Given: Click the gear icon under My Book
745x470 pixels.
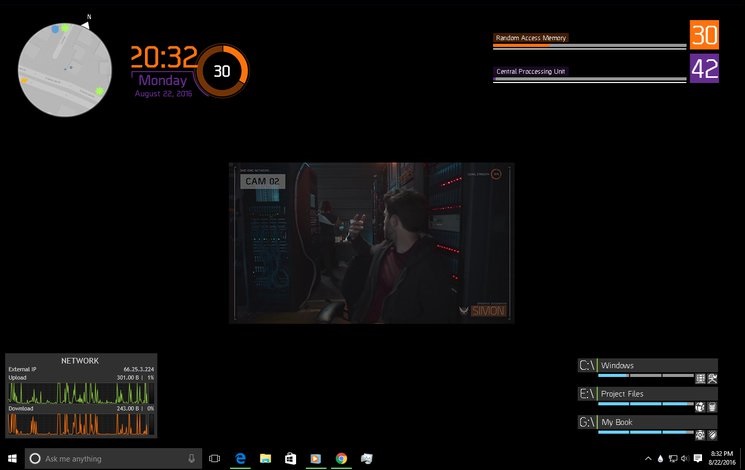Looking at the screenshot, I should pos(700,435).
